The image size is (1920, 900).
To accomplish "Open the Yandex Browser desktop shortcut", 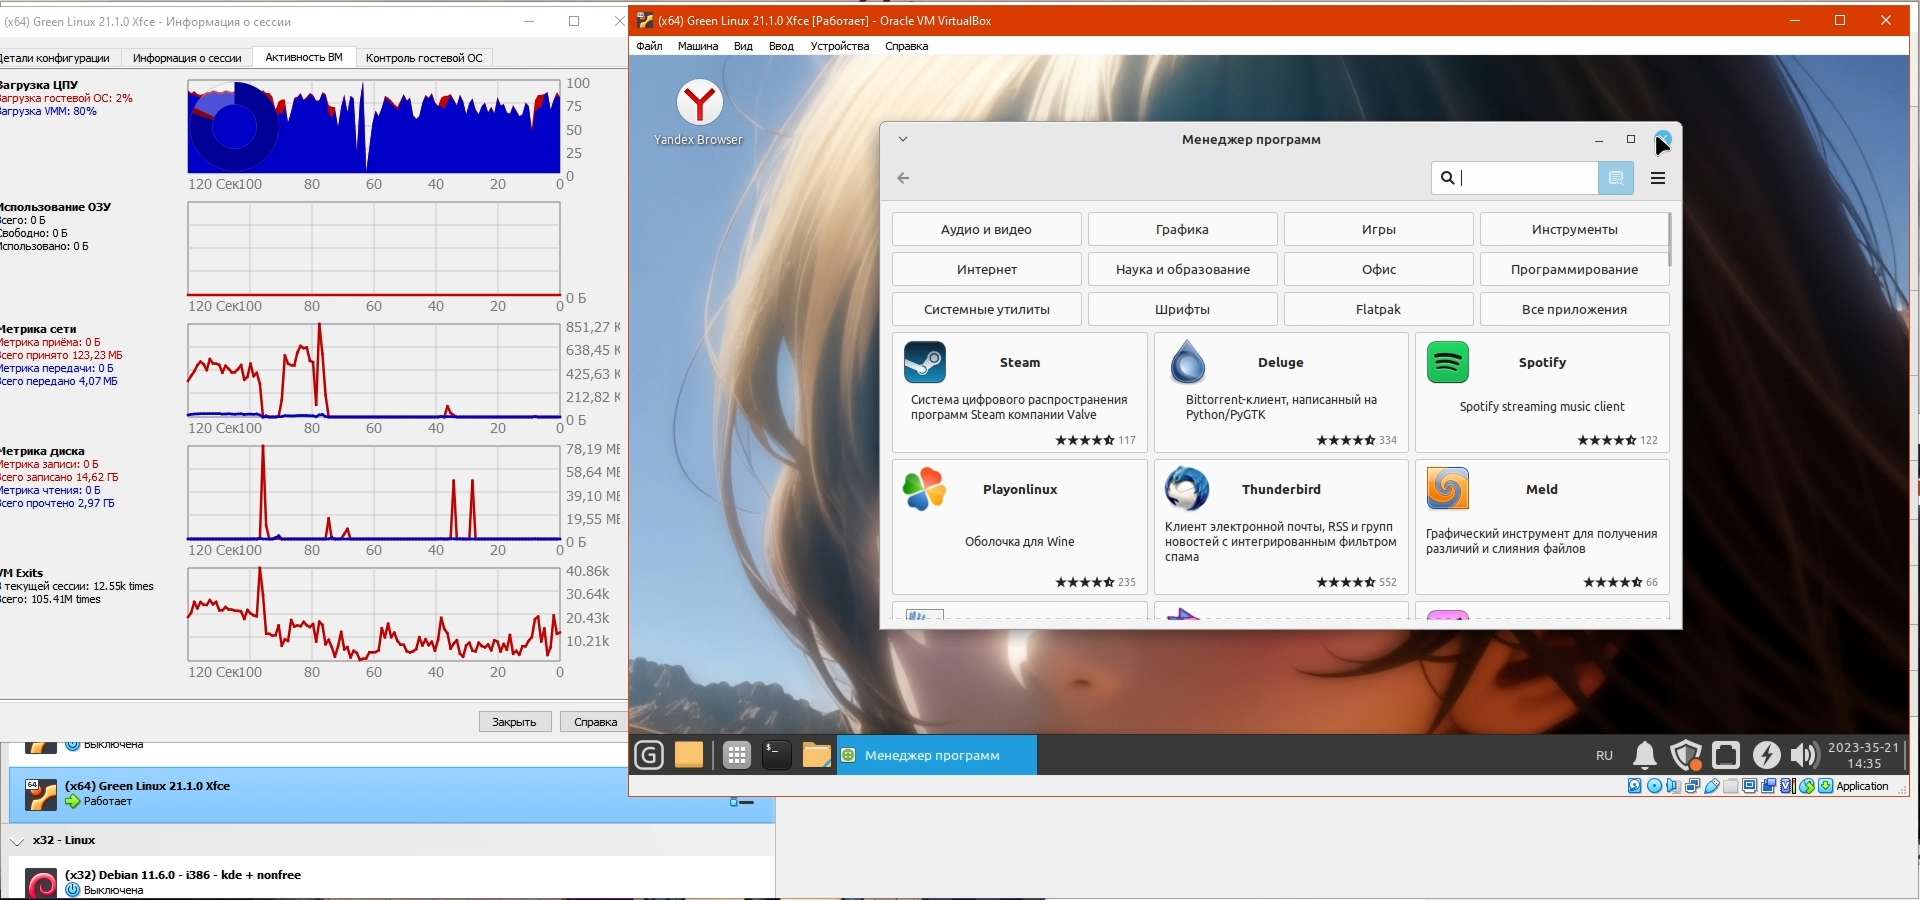I will tap(699, 113).
